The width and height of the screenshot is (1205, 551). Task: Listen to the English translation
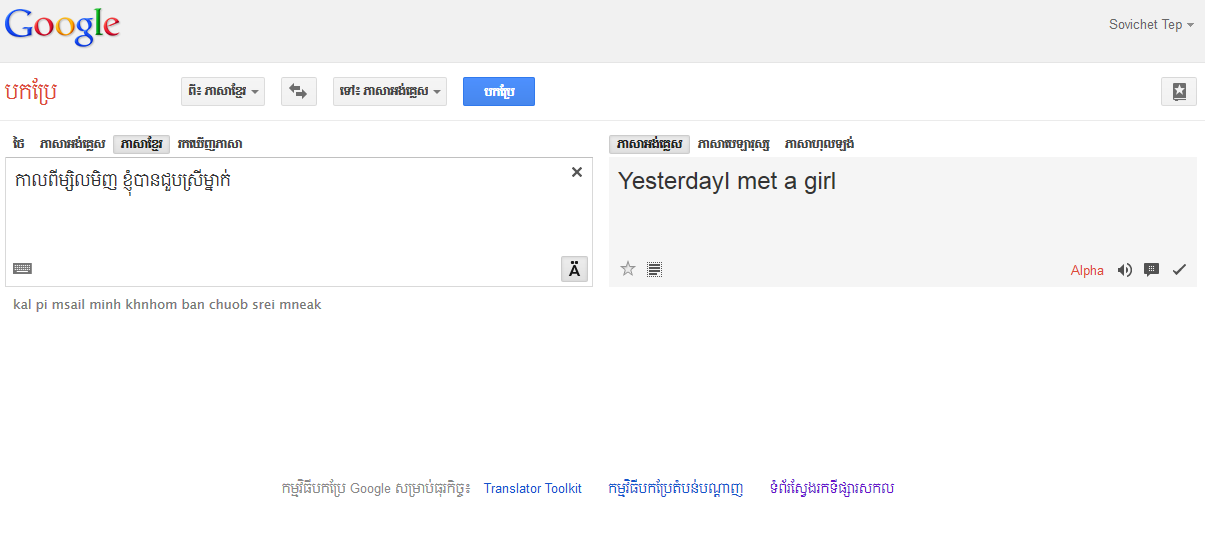pos(1125,270)
